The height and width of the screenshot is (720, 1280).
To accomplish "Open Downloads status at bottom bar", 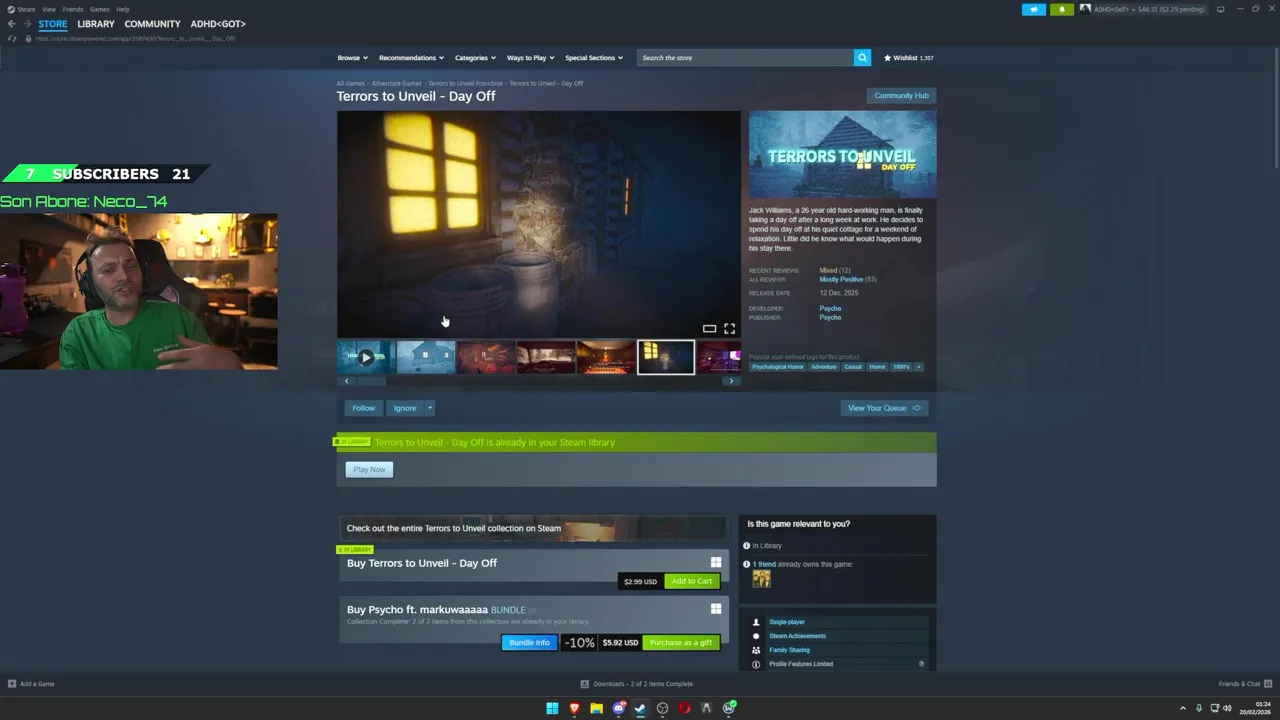I will point(637,684).
